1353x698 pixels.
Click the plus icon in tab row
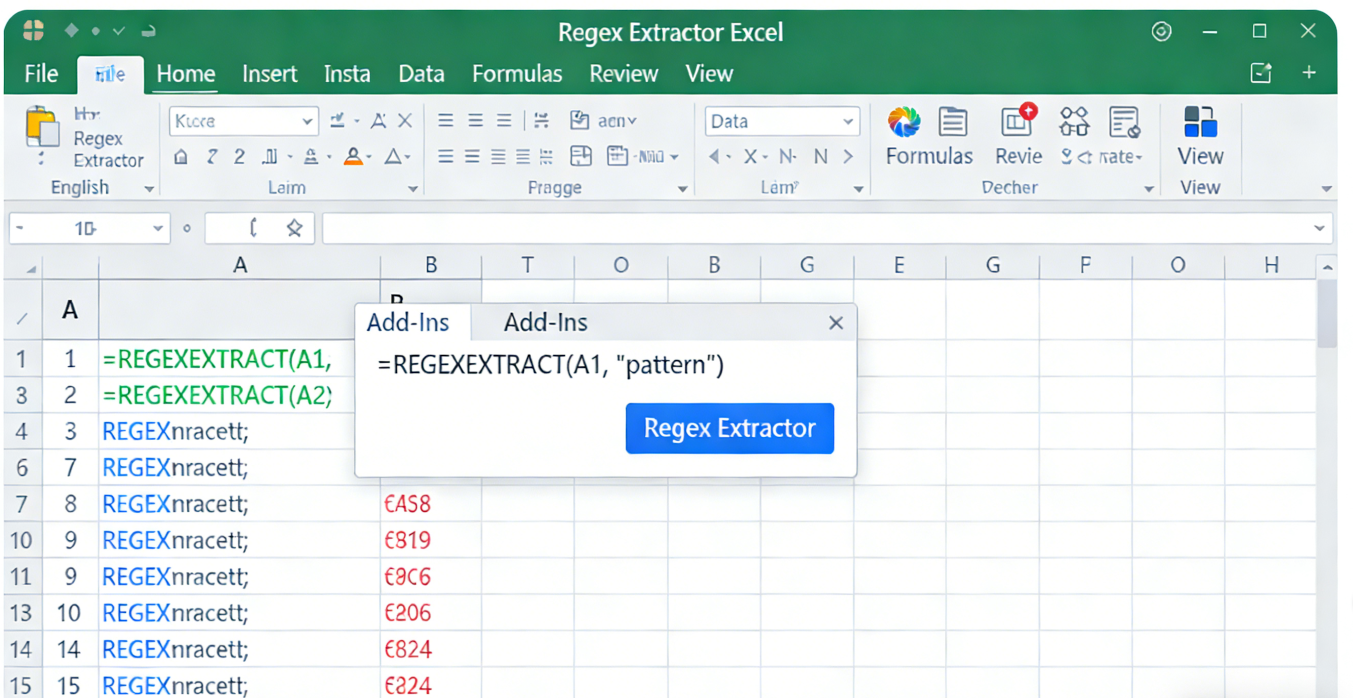pos(1309,73)
